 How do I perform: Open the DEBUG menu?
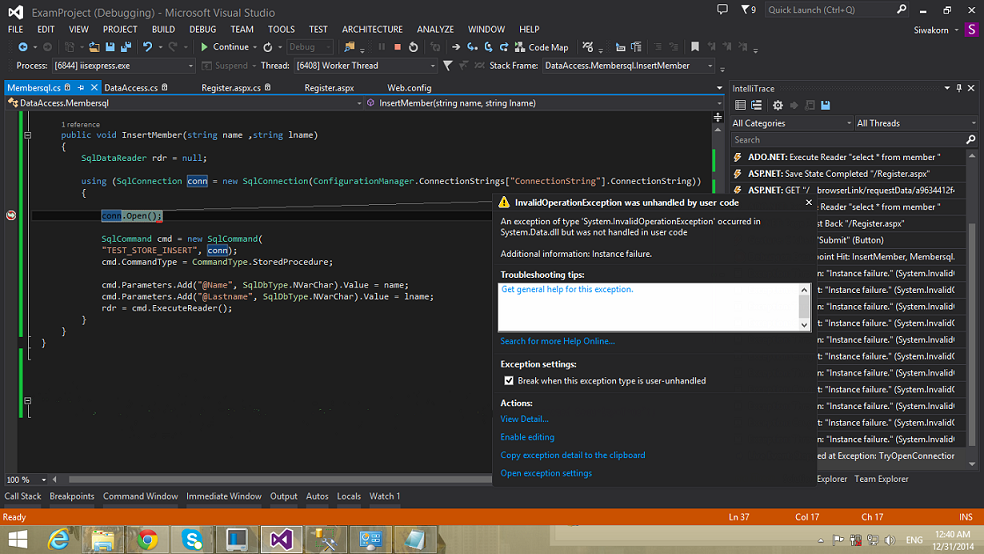[202, 29]
